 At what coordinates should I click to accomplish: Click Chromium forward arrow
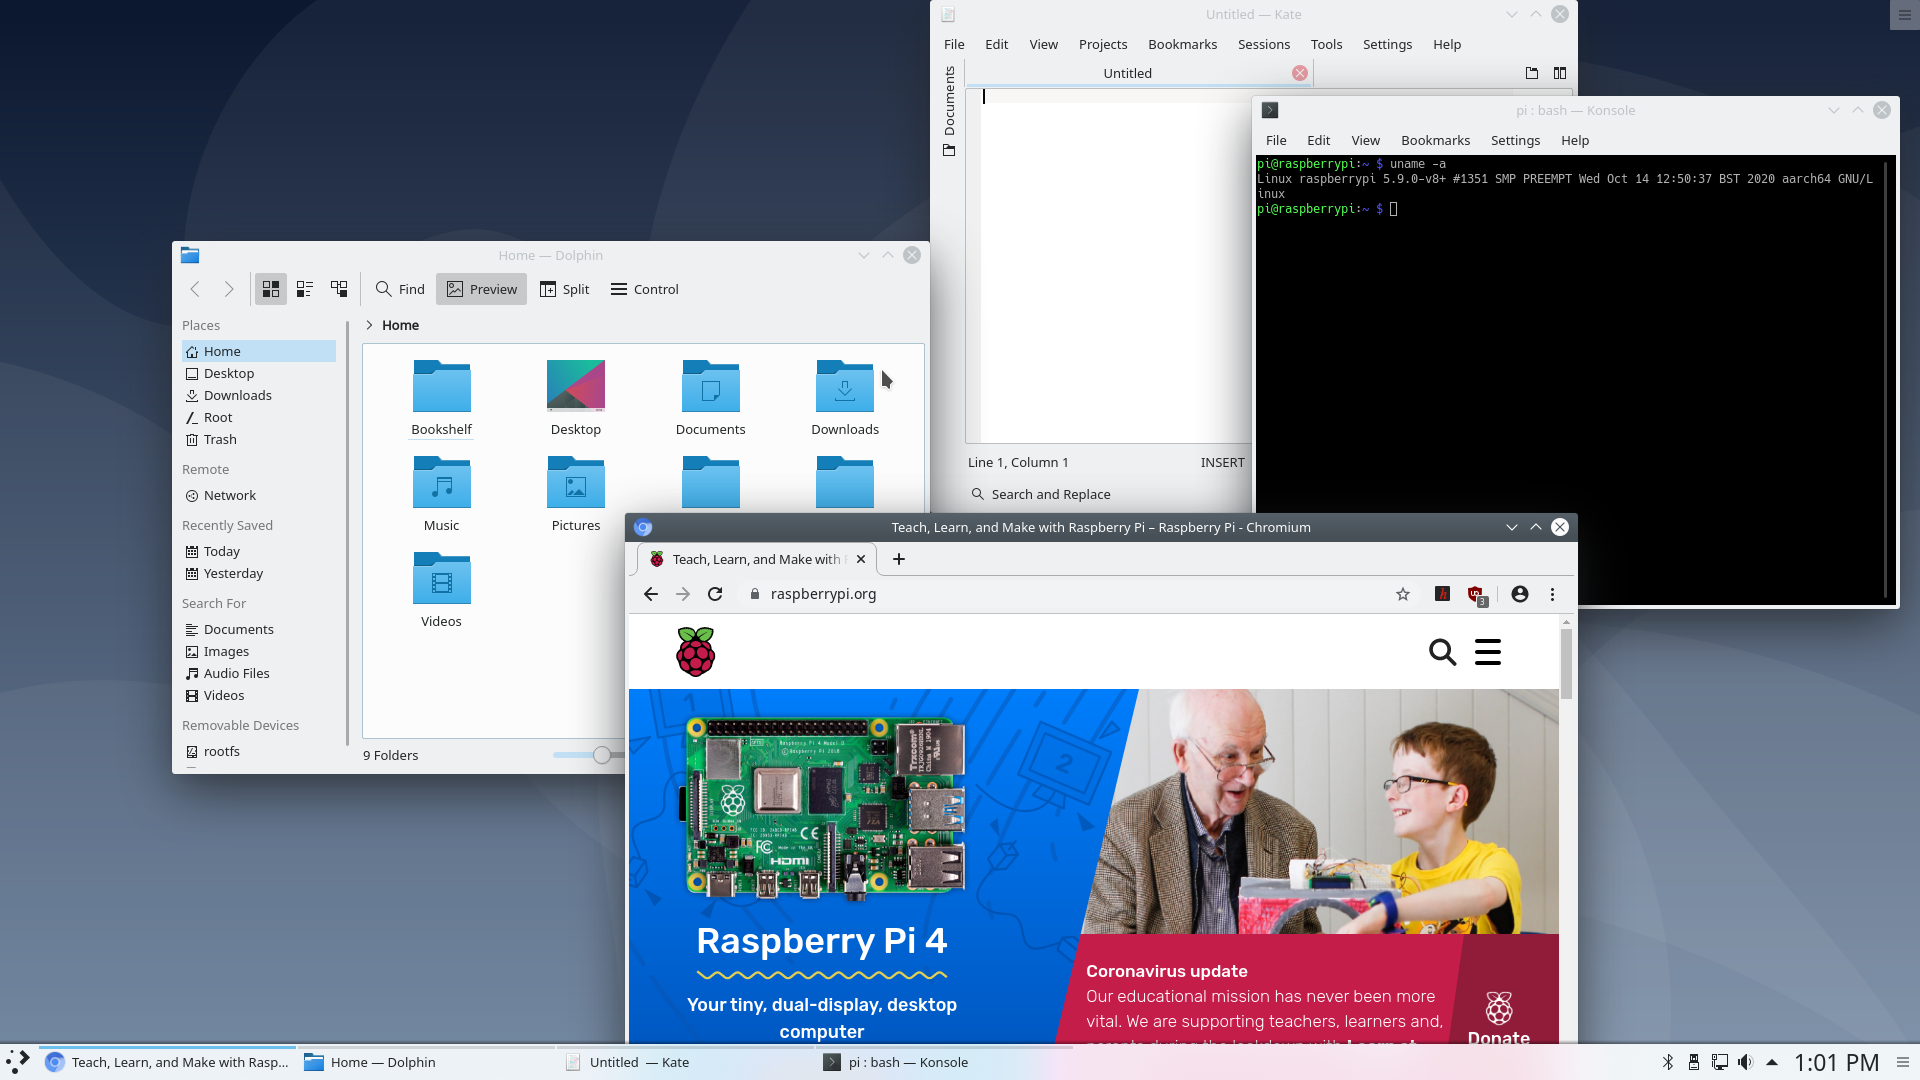pos(683,594)
